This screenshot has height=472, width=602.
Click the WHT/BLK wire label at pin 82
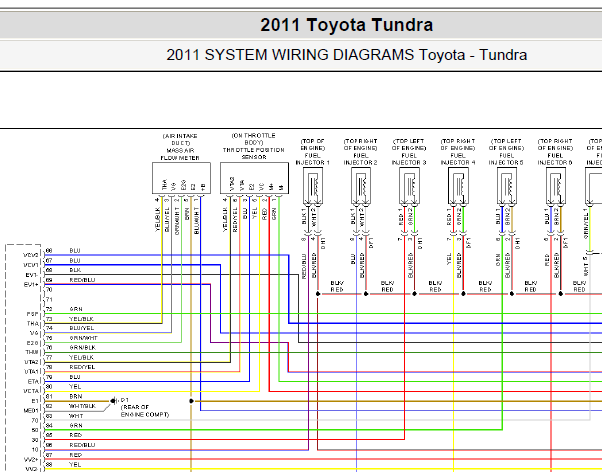pos(82,405)
